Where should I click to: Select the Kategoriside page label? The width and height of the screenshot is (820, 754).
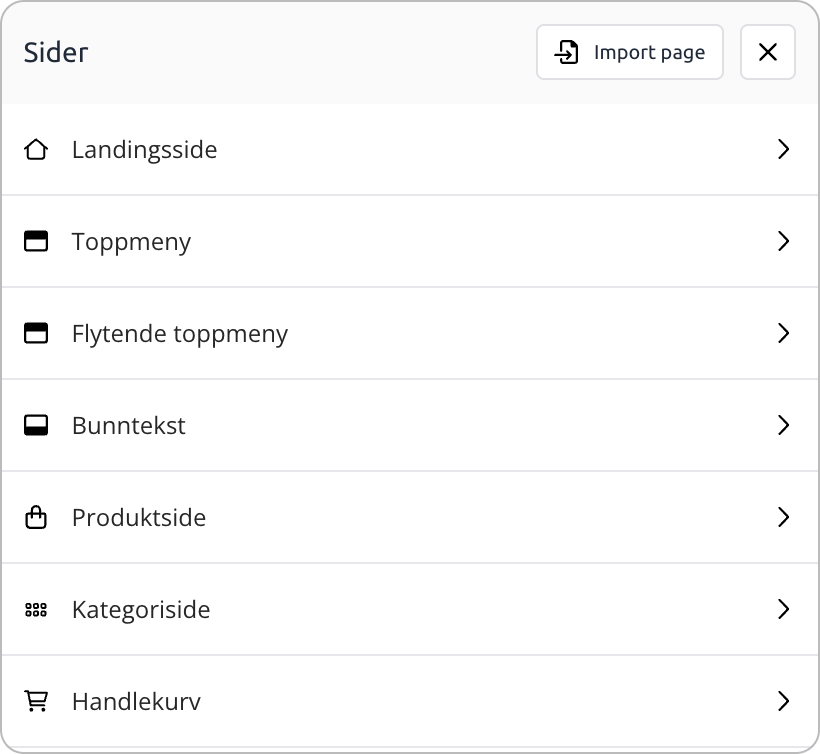(x=141, y=610)
